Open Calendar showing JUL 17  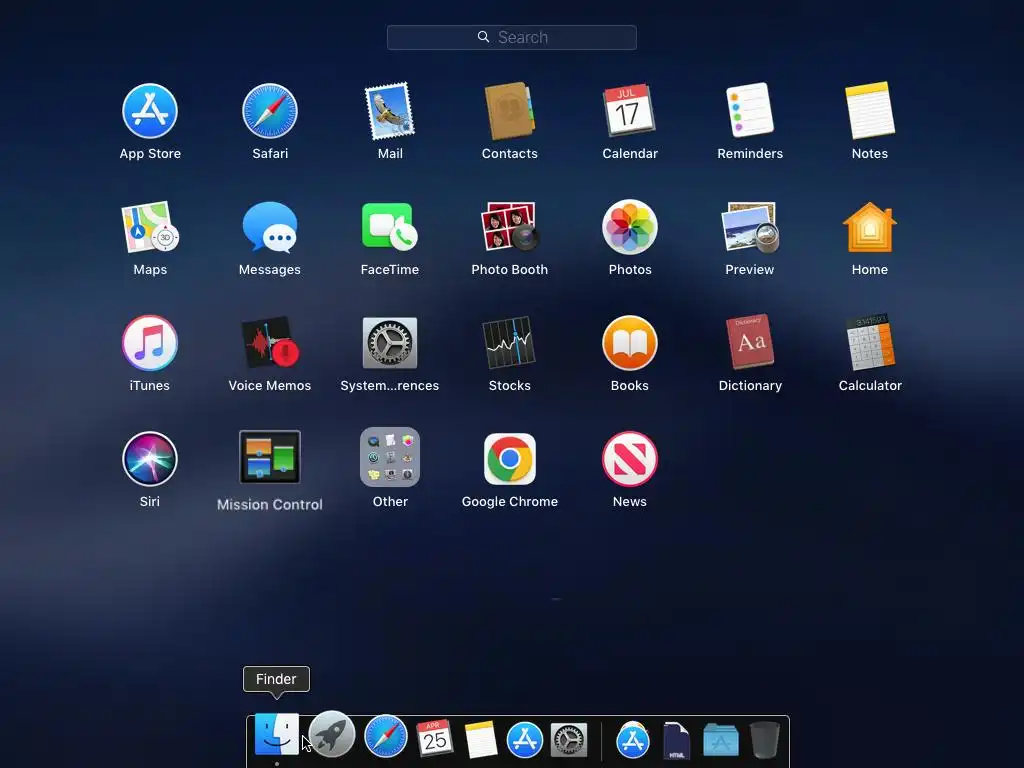click(629, 110)
